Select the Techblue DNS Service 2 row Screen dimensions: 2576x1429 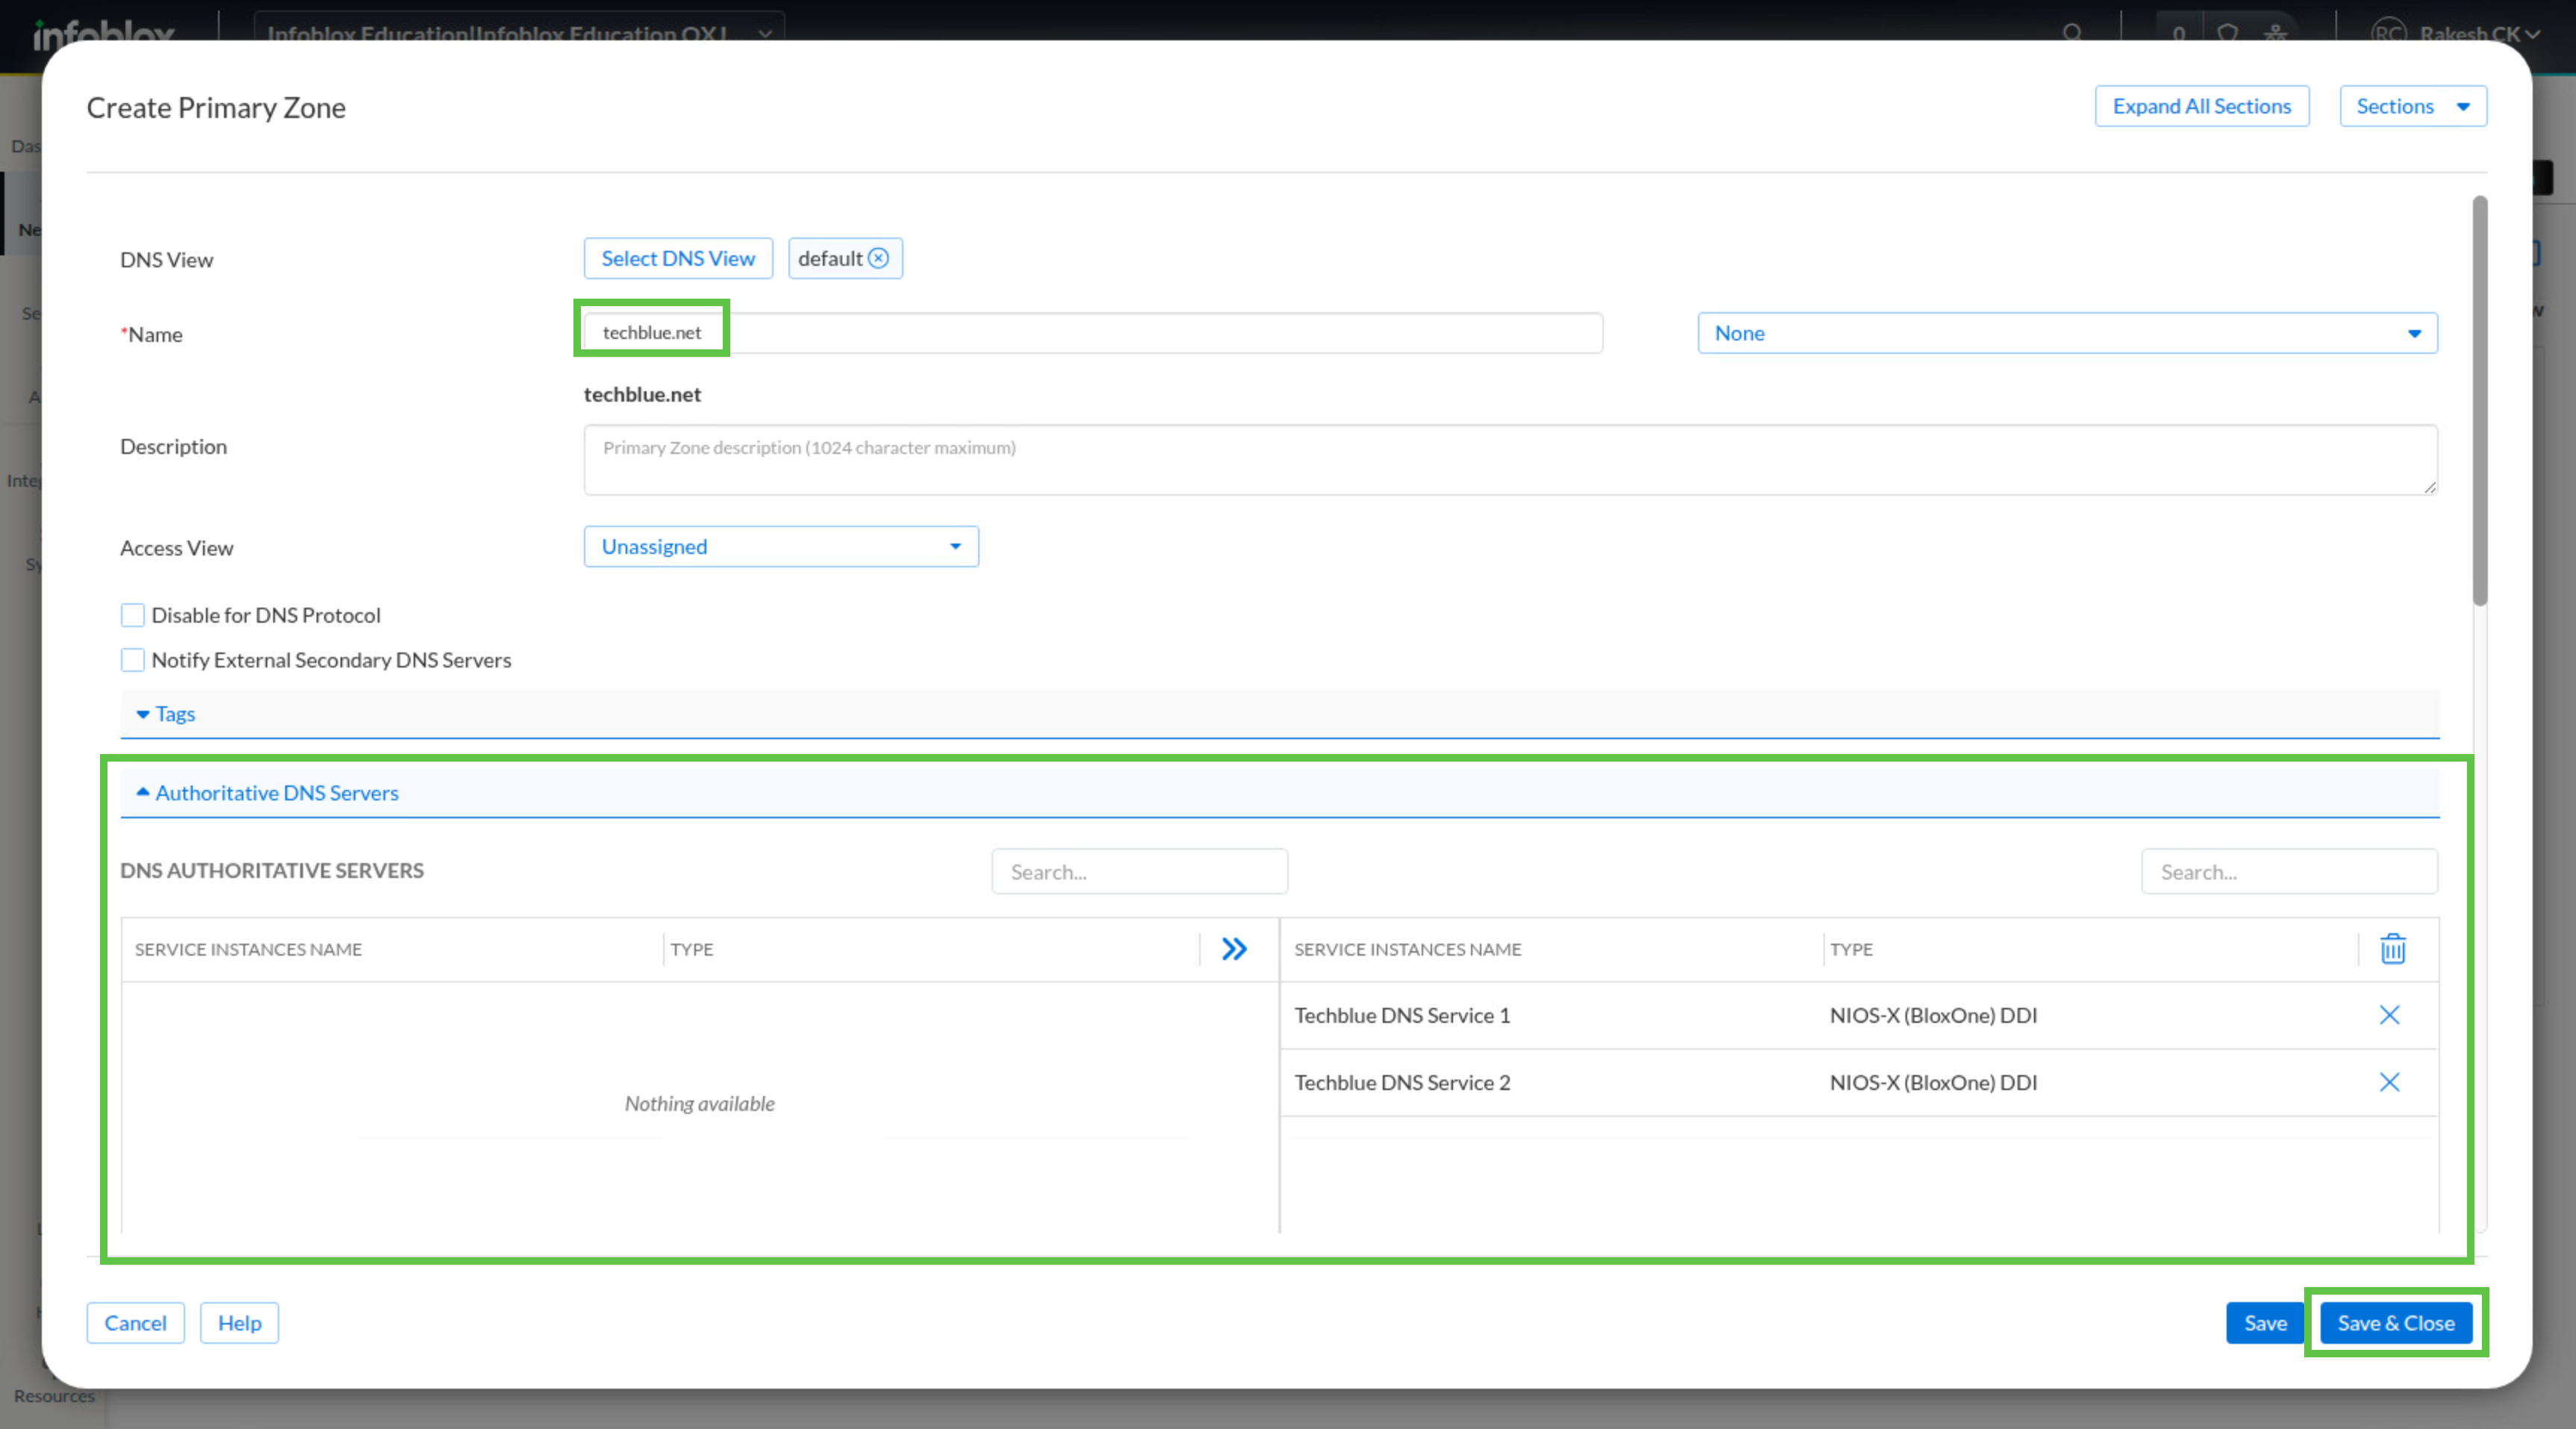(1859, 1082)
